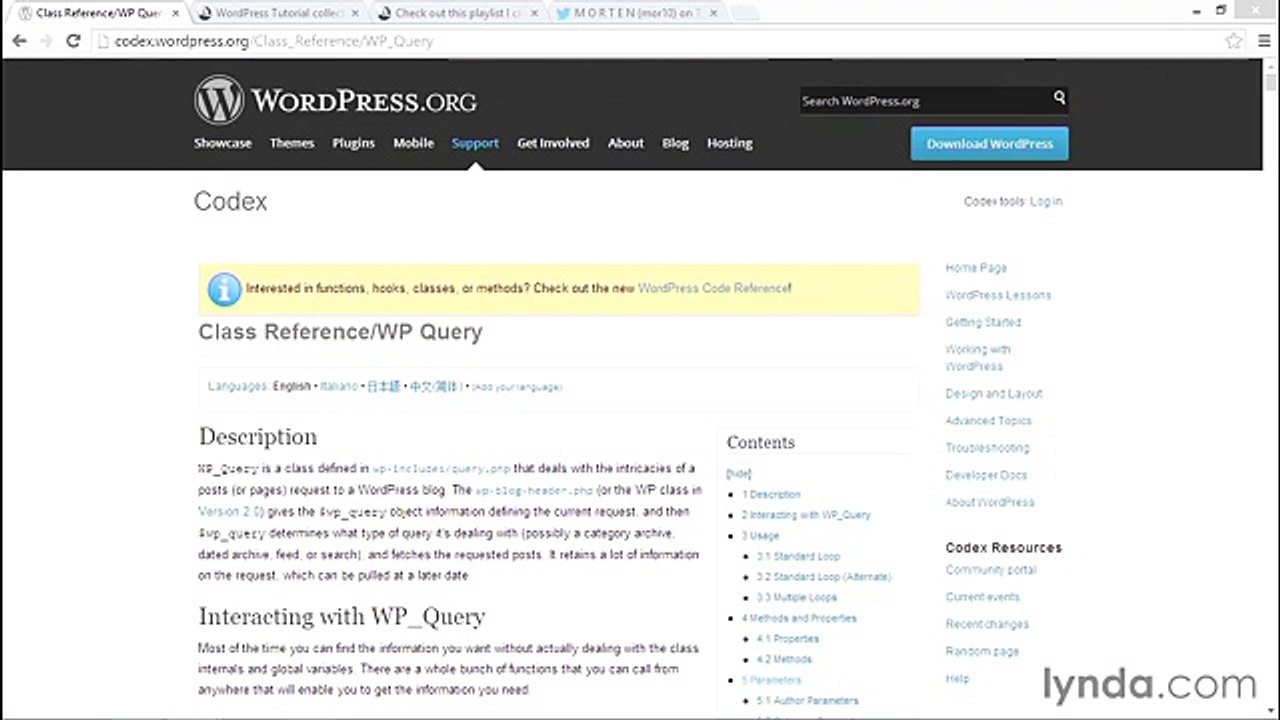The height and width of the screenshot is (720, 1280).
Task: Hide the Contents box via hide link
Action: 738,474
